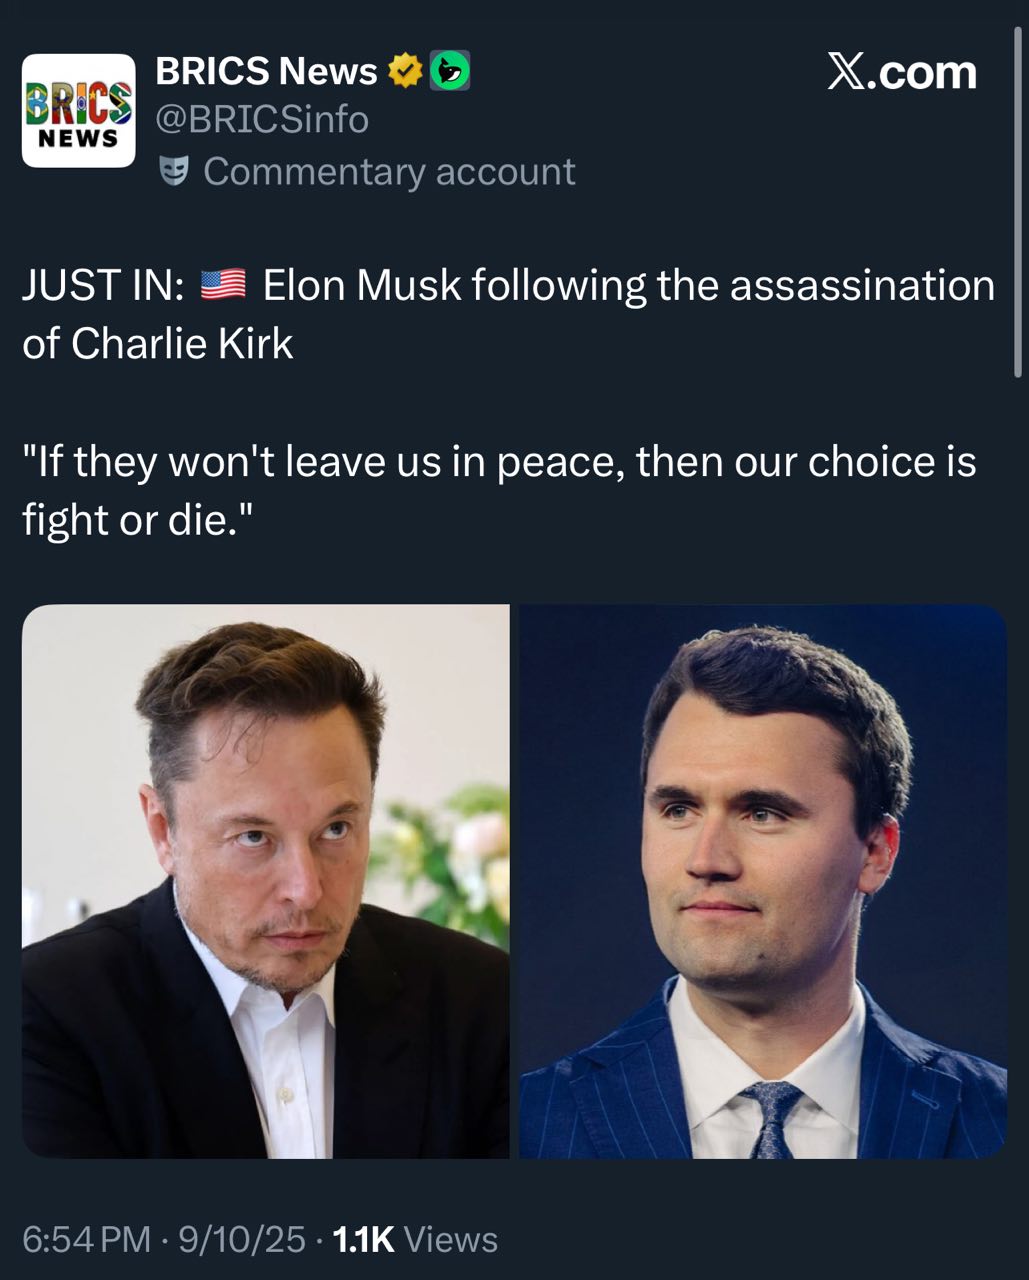Viewport: 1029px width, 1280px height.
Task: Click the BRICS News profile avatar
Action: pyautogui.click(x=78, y=111)
